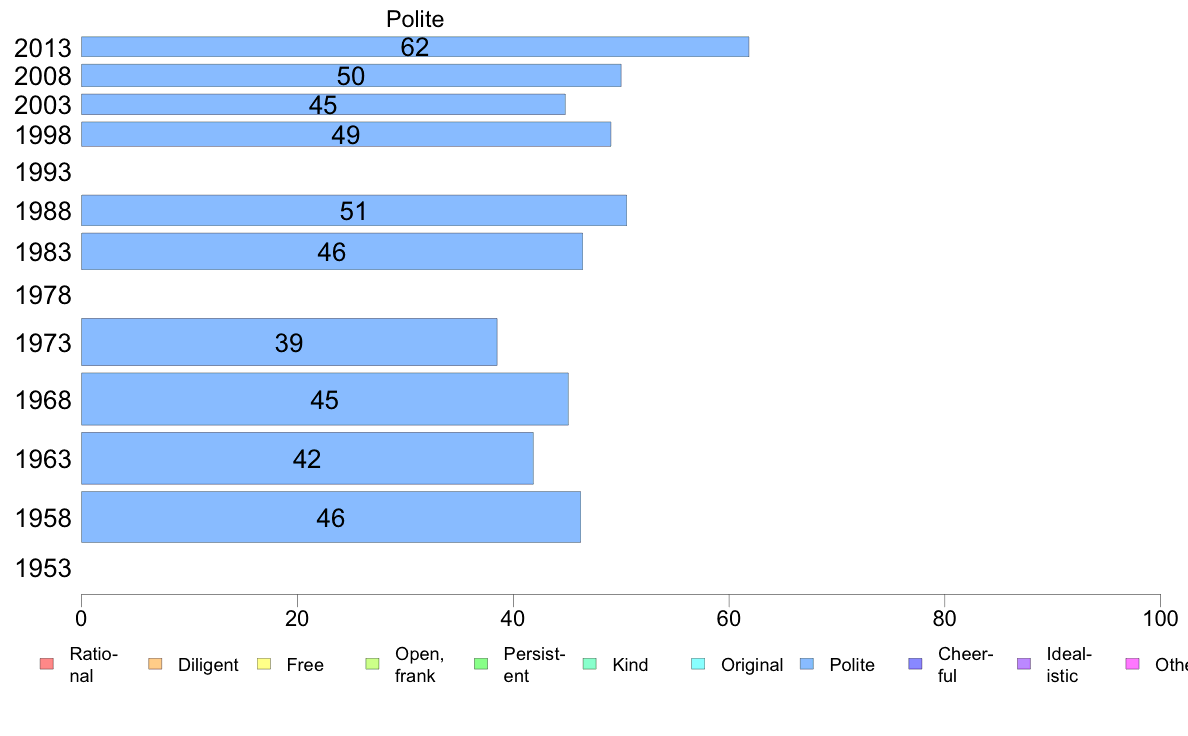This screenshot has height=736, width=1188.
Task: Select the yellow Free legend swatch
Action: click(x=264, y=665)
